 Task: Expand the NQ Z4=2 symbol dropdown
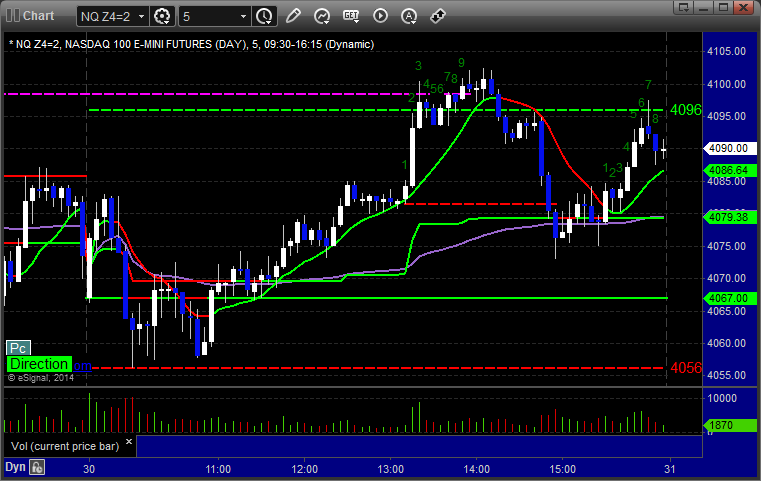pos(141,17)
